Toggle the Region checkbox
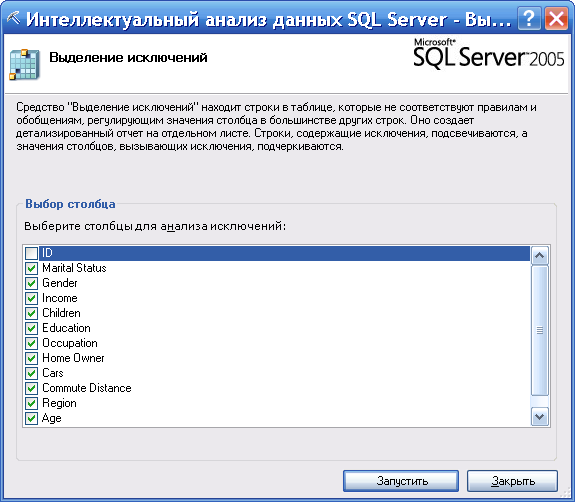Viewport: 575px width, 502px height. (32, 403)
